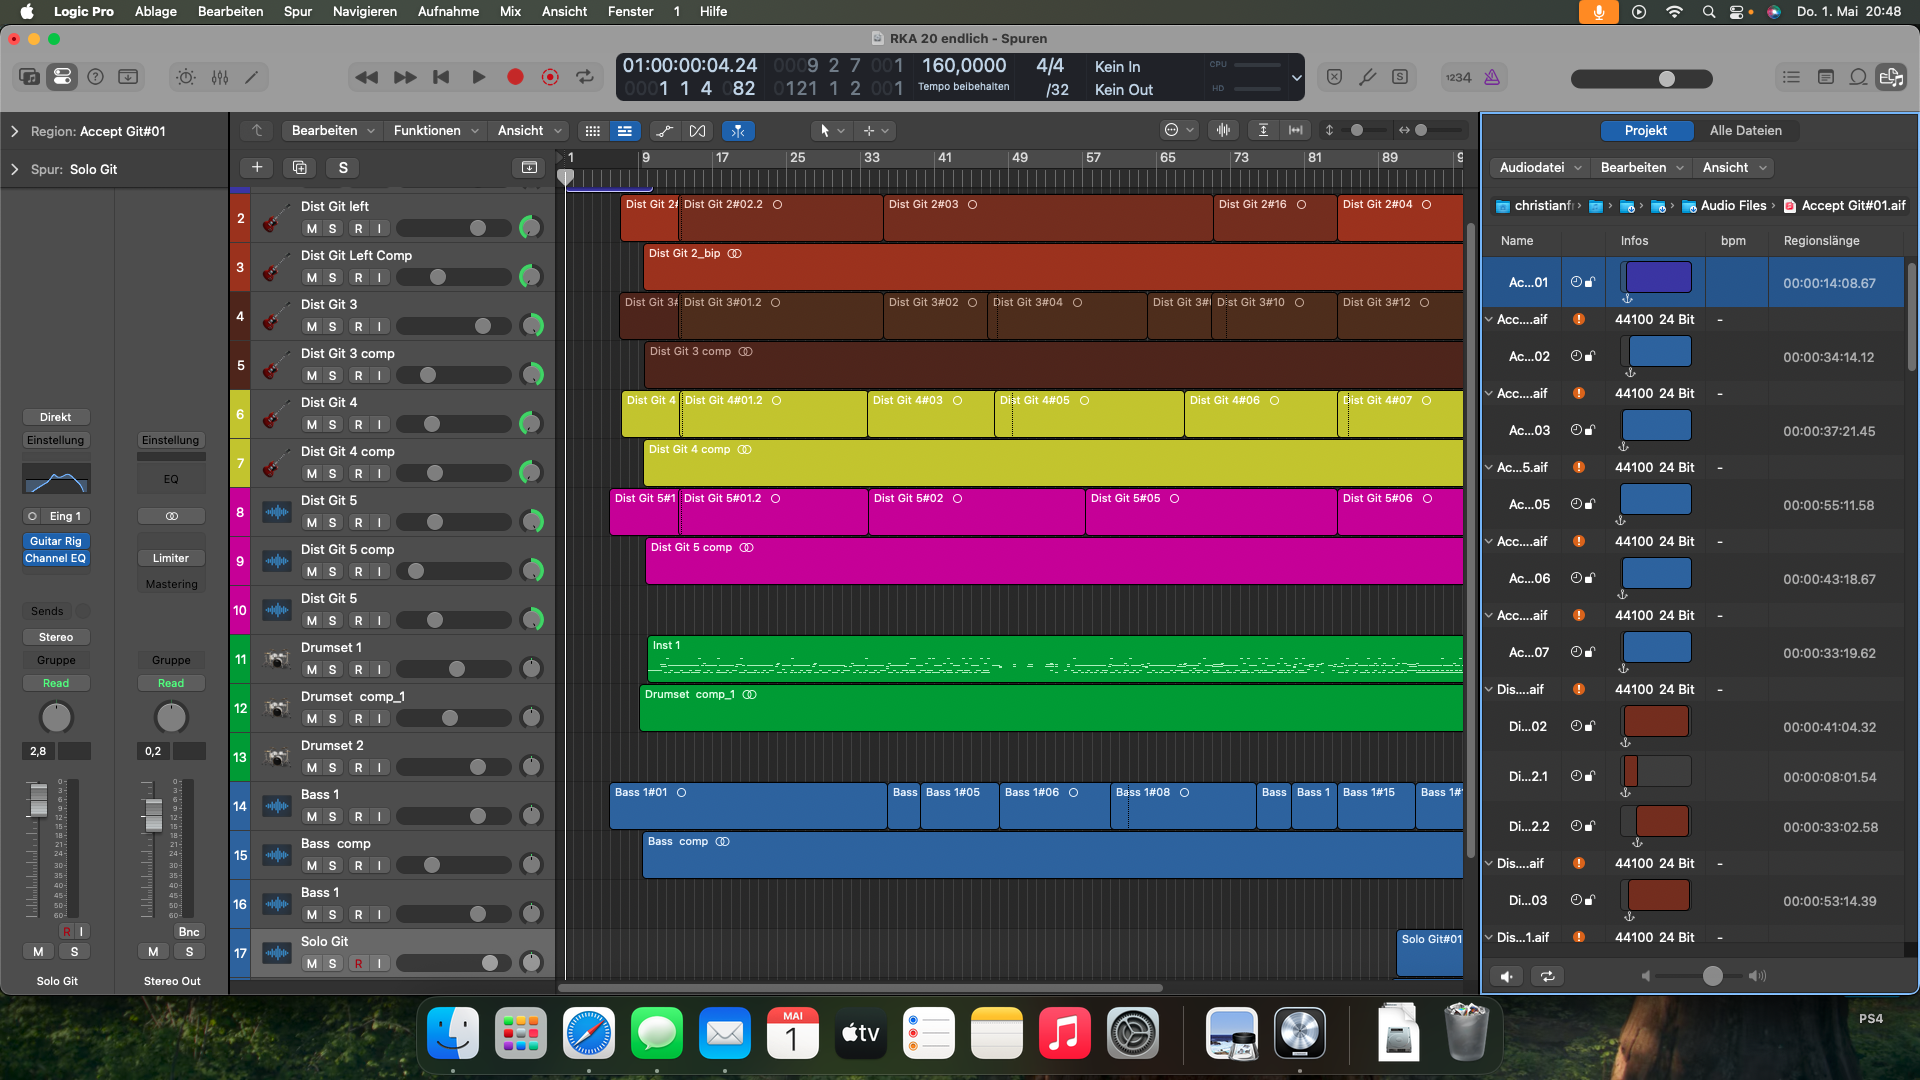The width and height of the screenshot is (1920, 1080).
Task: Click the red Record button
Action: pyautogui.click(x=515, y=77)
